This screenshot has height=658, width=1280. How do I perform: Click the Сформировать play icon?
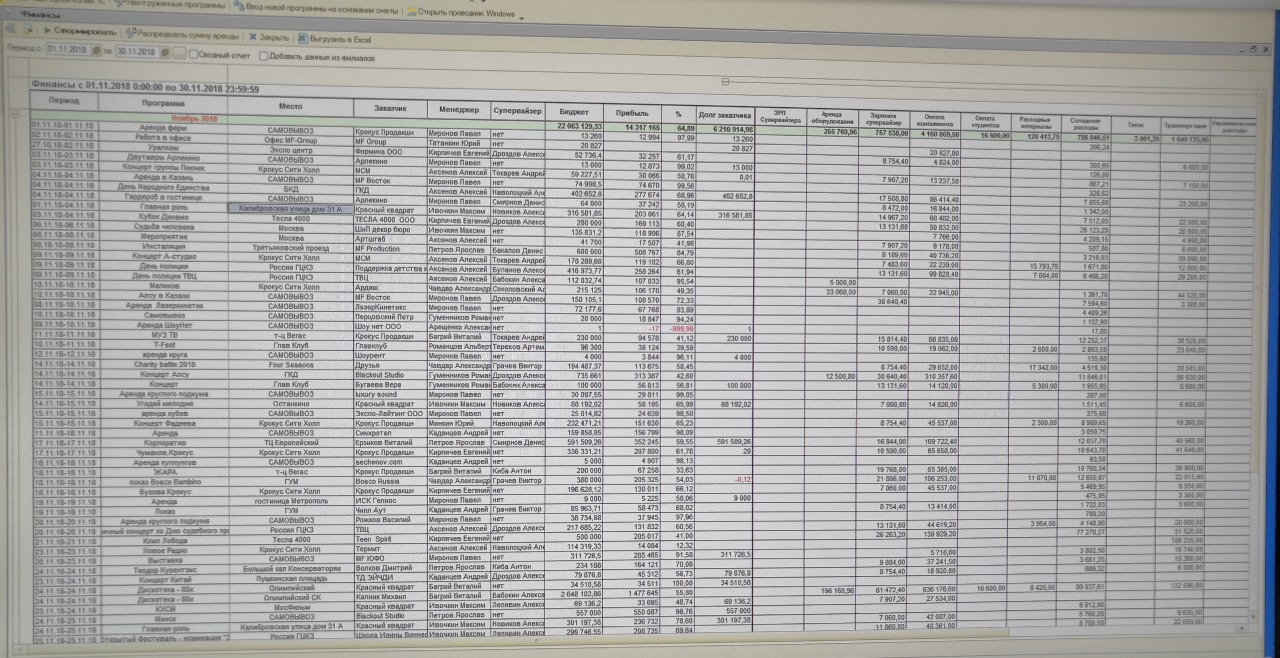tap(47, 33)
